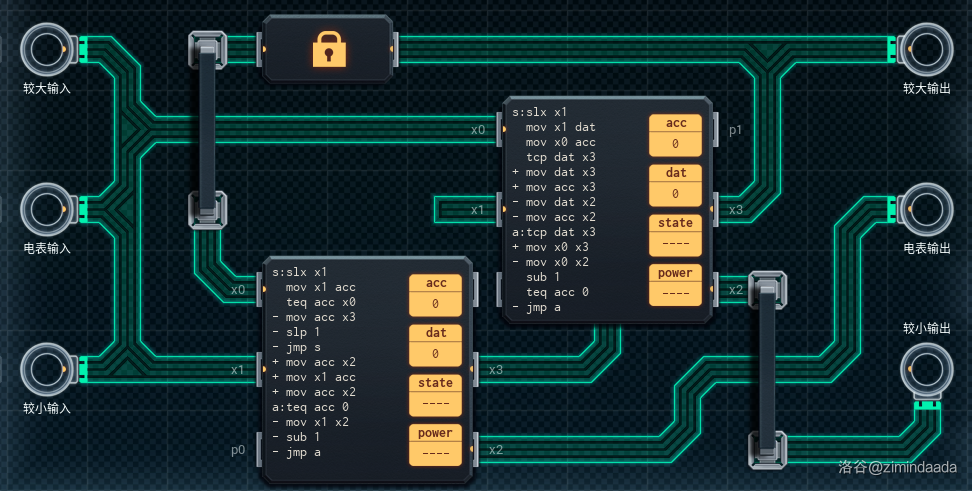Click the 'teq acc x0' code line
The height and width of the screenshot is (491, 972).
[x=320, y=302]
